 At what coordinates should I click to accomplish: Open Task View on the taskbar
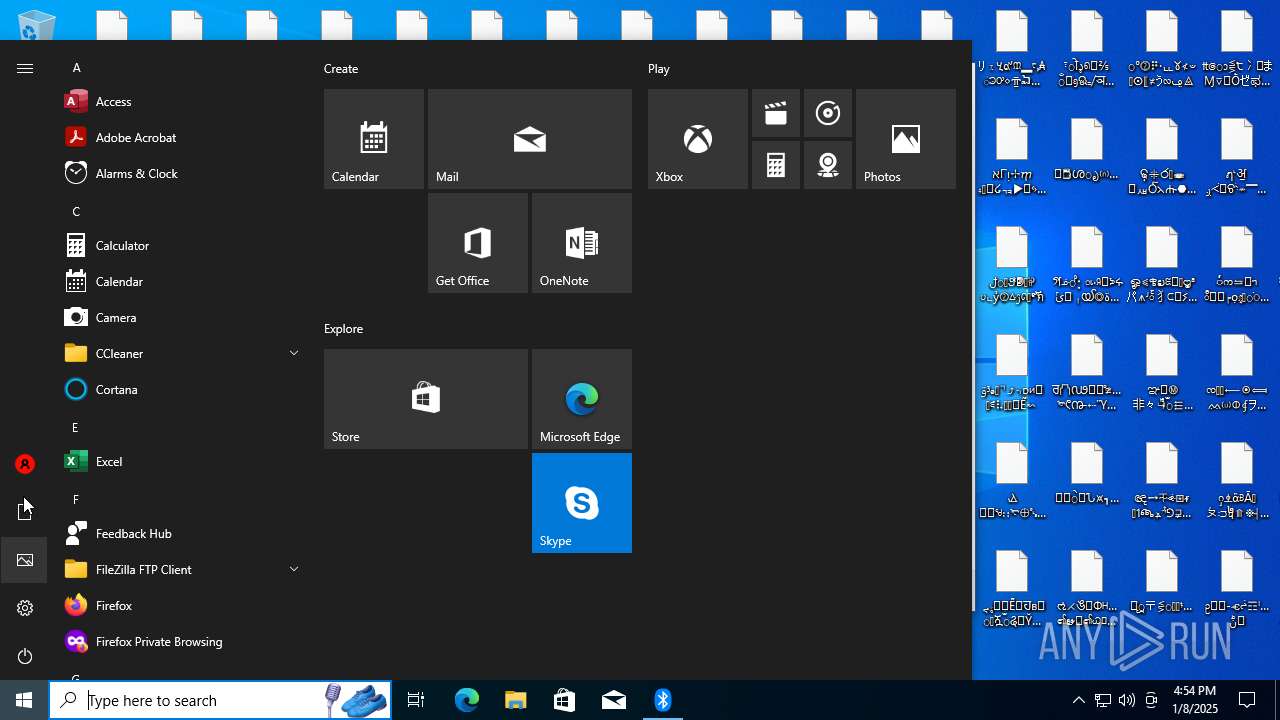tap(416, 700)
